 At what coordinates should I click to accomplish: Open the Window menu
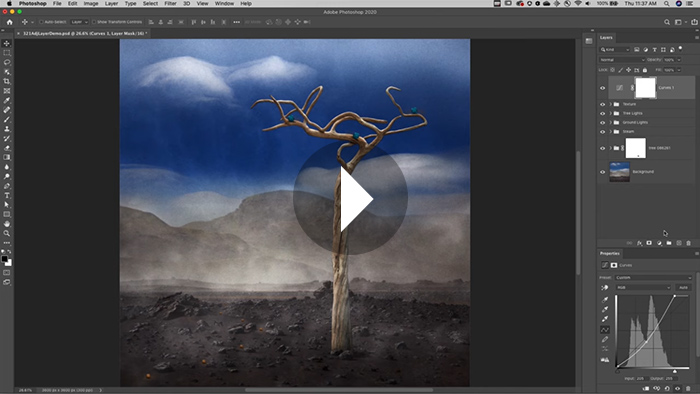[224, 4]
